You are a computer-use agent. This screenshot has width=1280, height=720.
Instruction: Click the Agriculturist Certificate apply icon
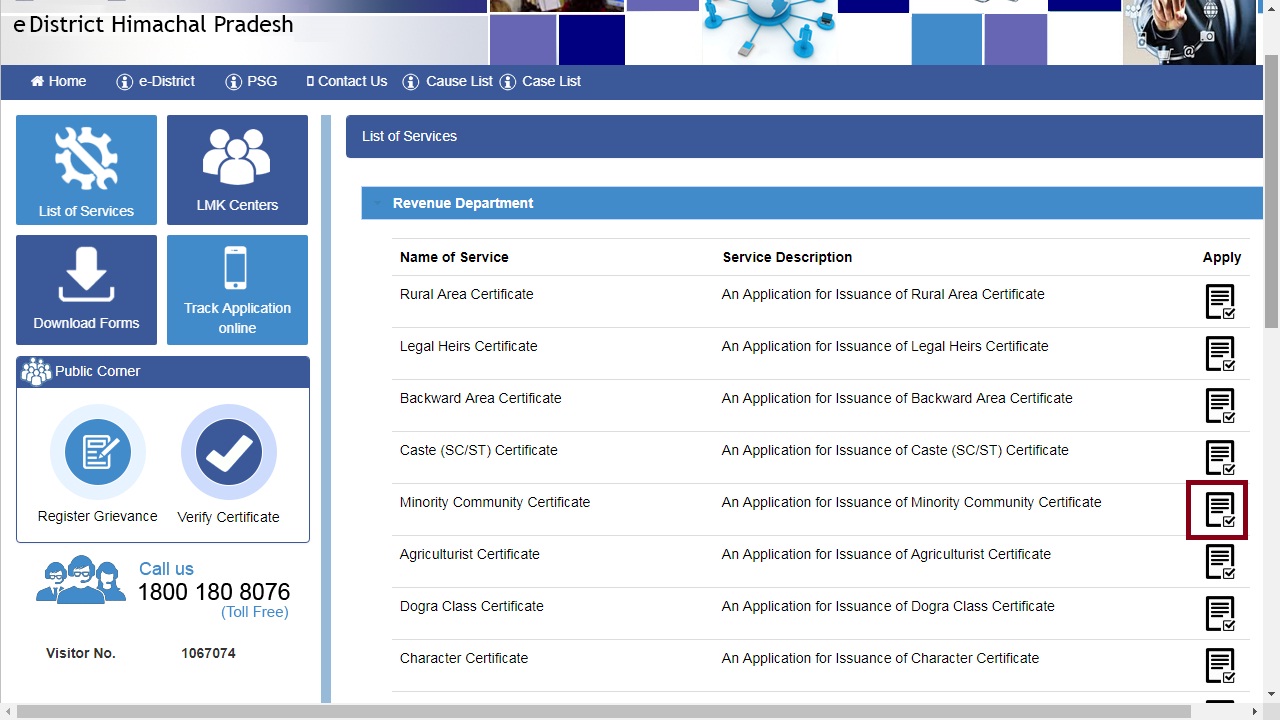(x=1219, y=561)
